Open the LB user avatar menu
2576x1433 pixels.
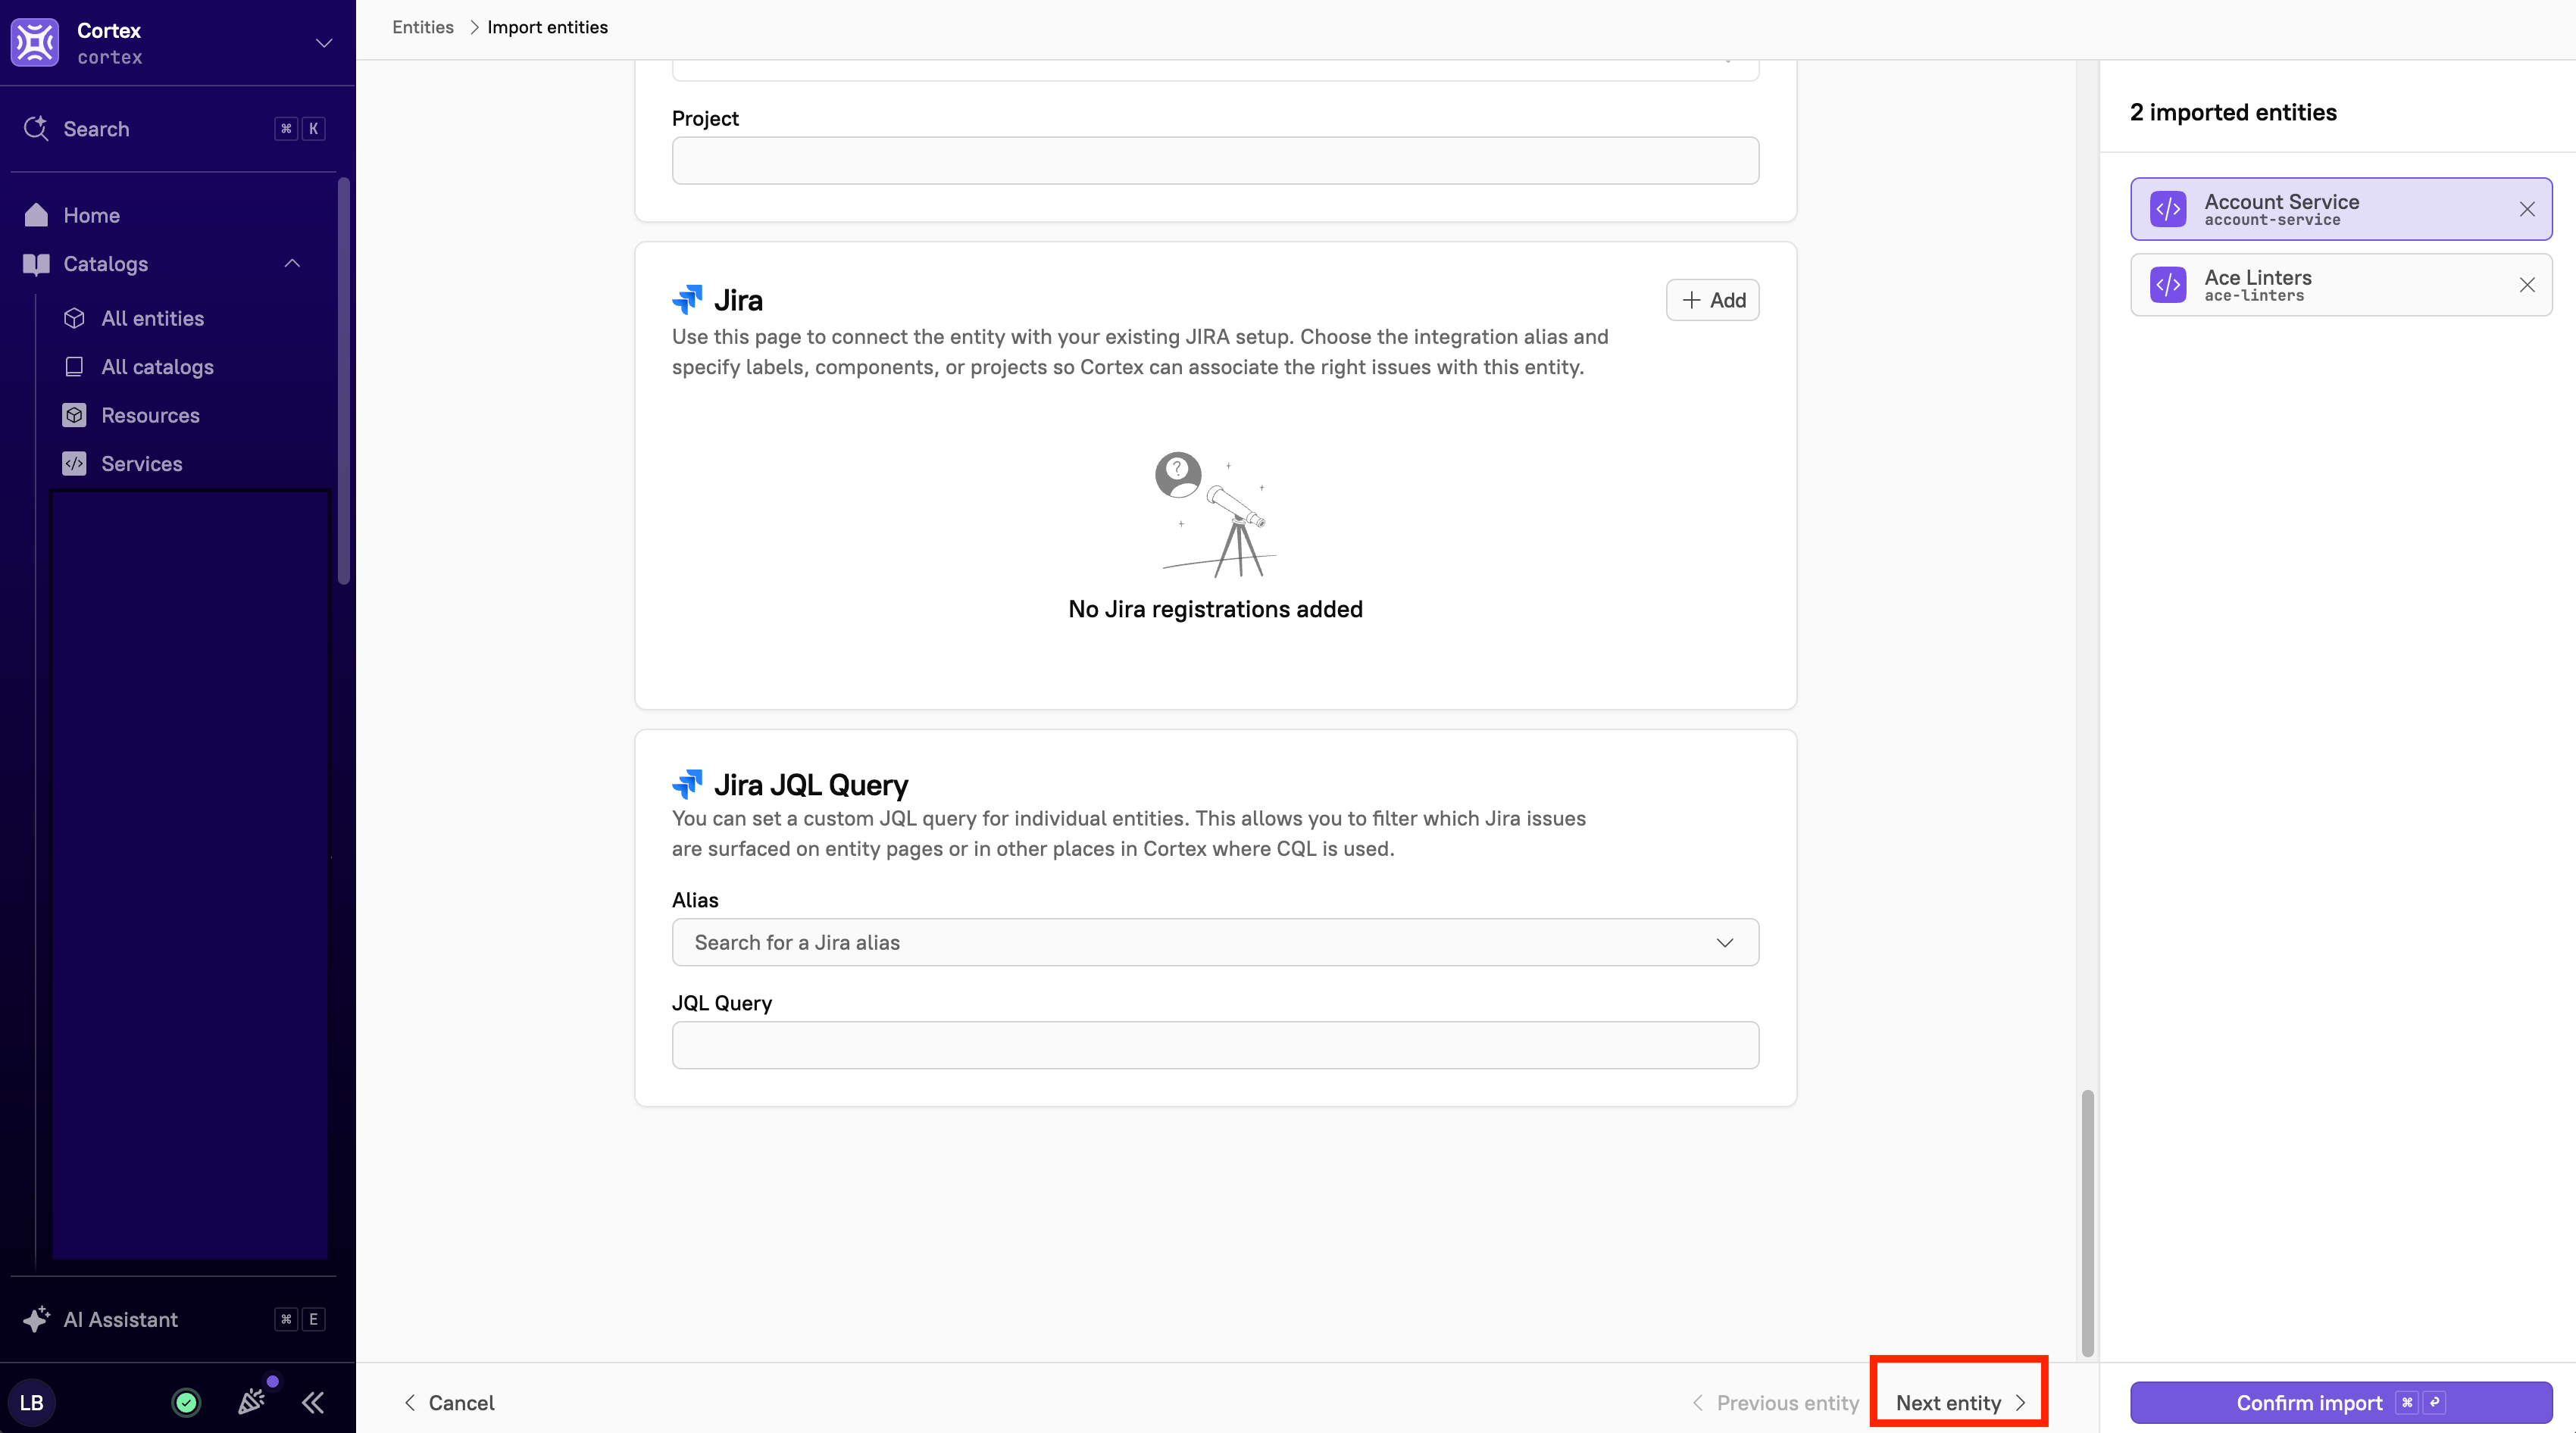pyautogui.click(x=32, y=1402)
